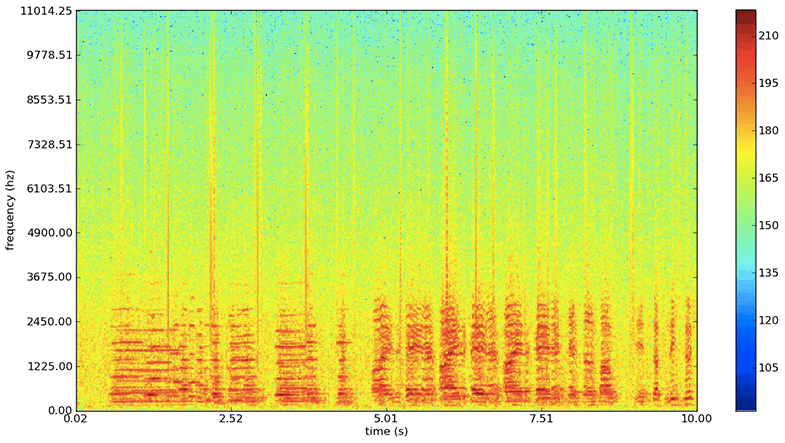Click the 10.00 time tick label

click(x=697, y=418)
